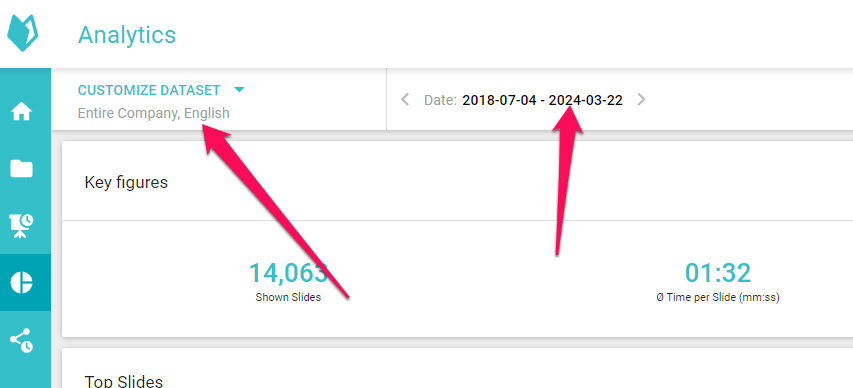Select the pie chart analytics icon

tap(22, 282)
